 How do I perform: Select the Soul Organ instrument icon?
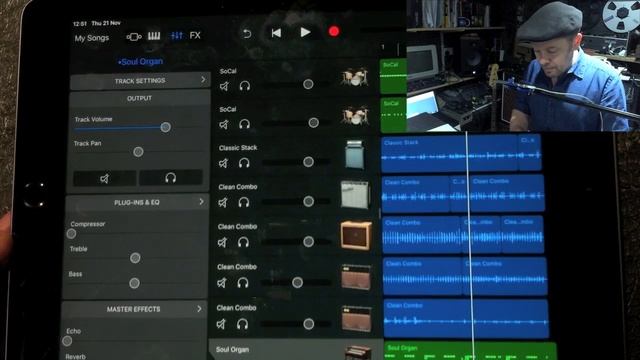(358, 352)
